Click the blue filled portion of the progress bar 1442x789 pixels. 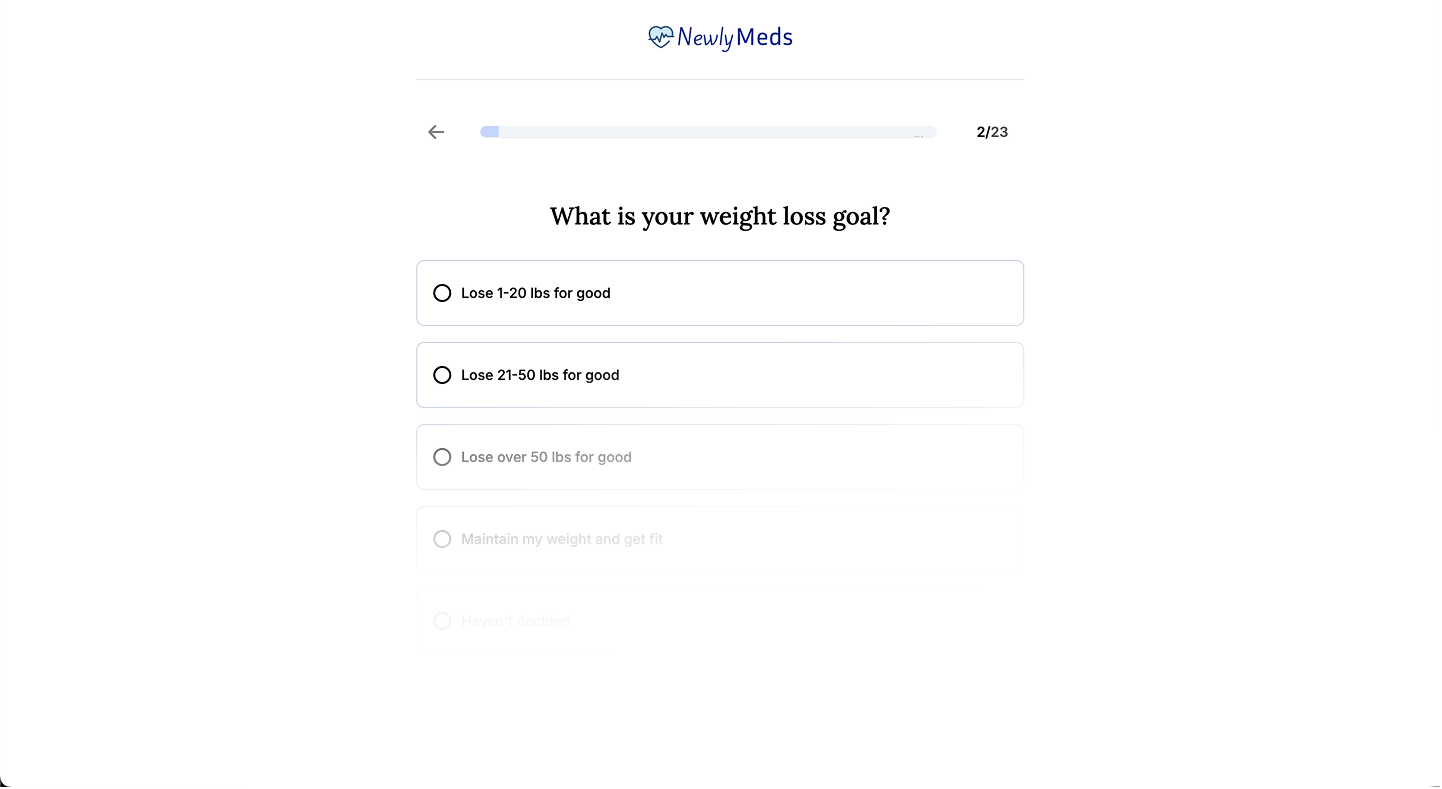[489, 131]
